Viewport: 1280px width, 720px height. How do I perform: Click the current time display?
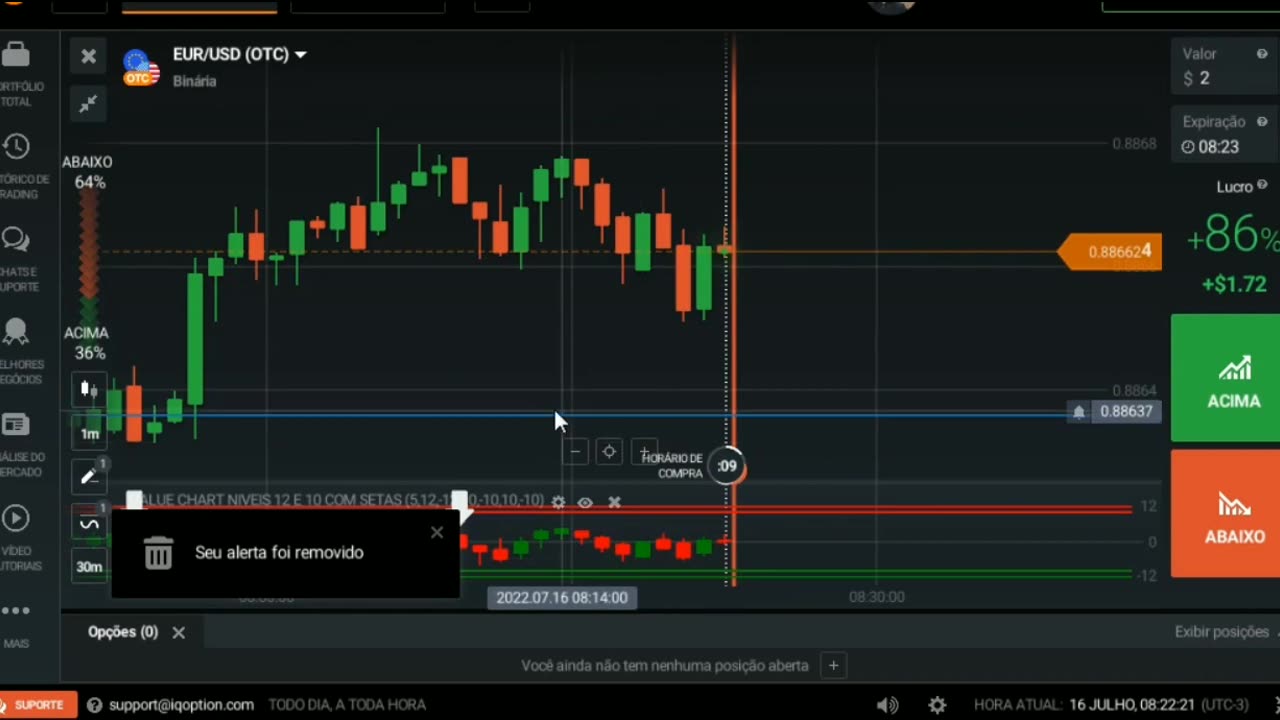(1111, 705)
